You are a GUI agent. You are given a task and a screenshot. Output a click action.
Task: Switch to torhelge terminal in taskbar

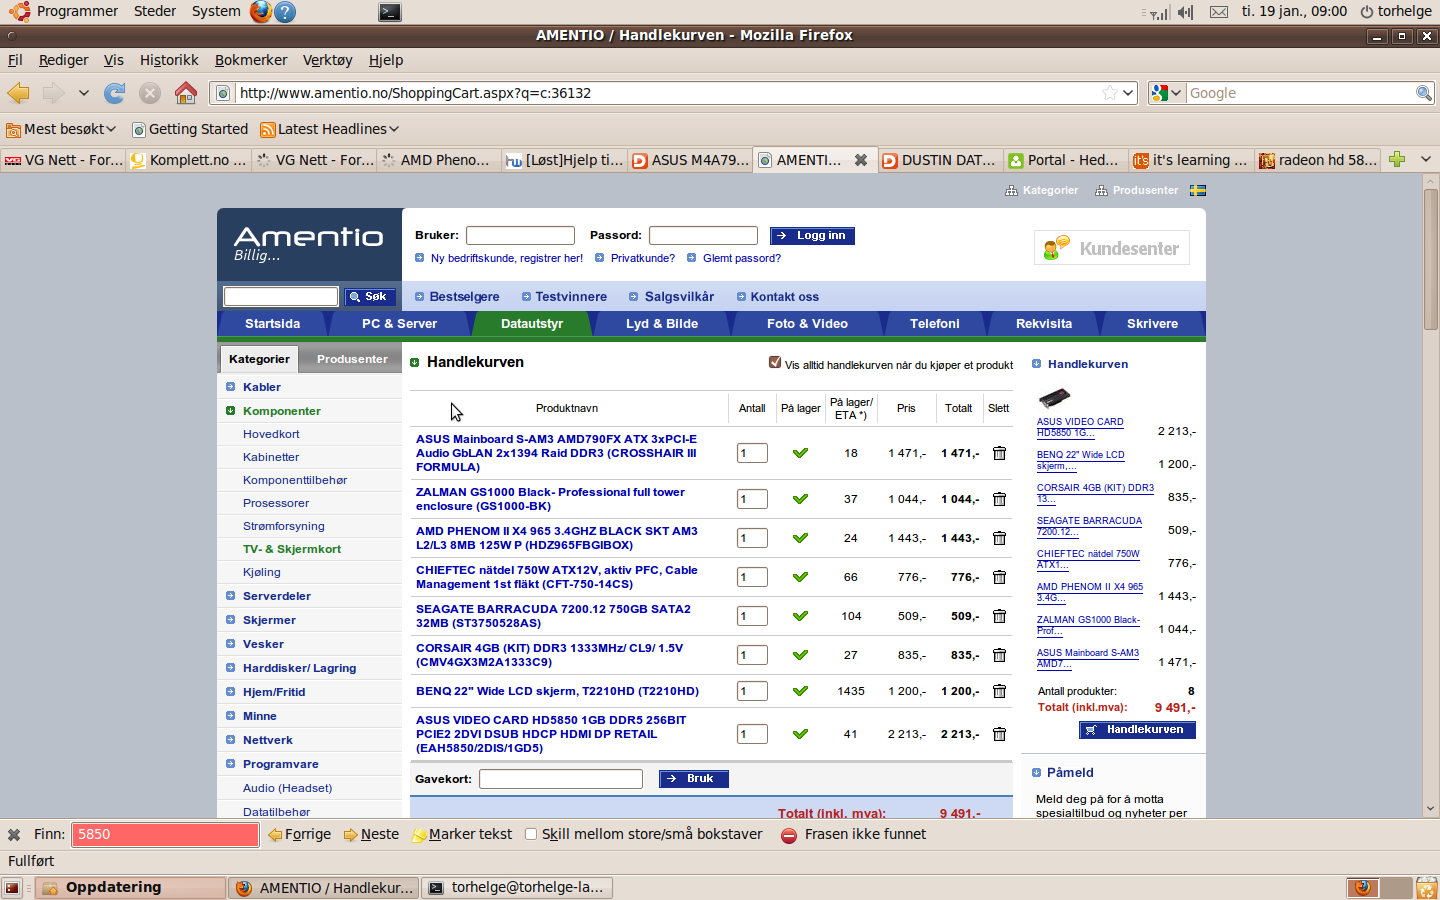[x=517, y=887]
